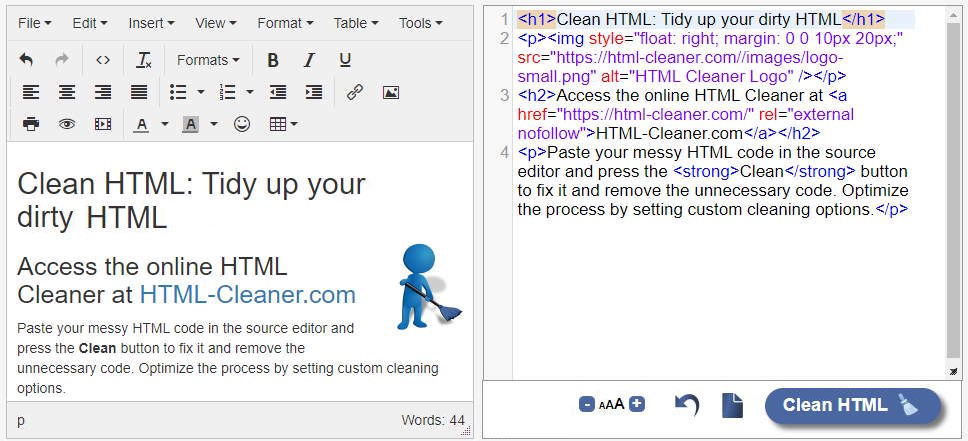Click the href attribute in source code
968x441 pixels.
(x=536, y=115)
